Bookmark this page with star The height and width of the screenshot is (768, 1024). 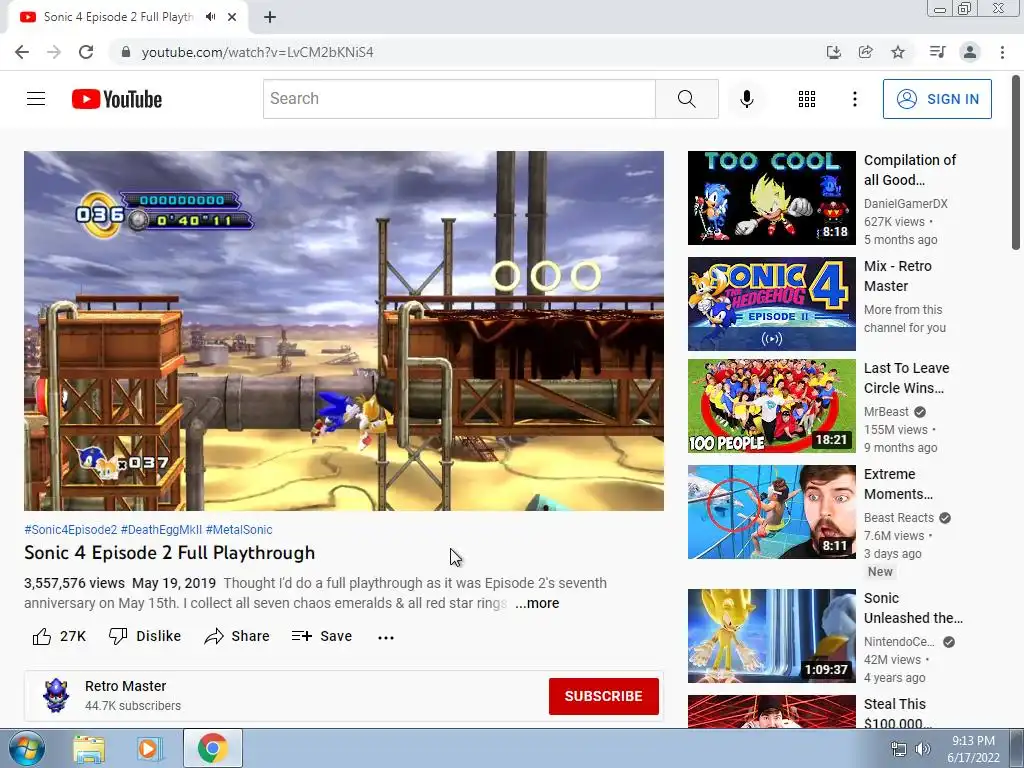click(898, 52)
